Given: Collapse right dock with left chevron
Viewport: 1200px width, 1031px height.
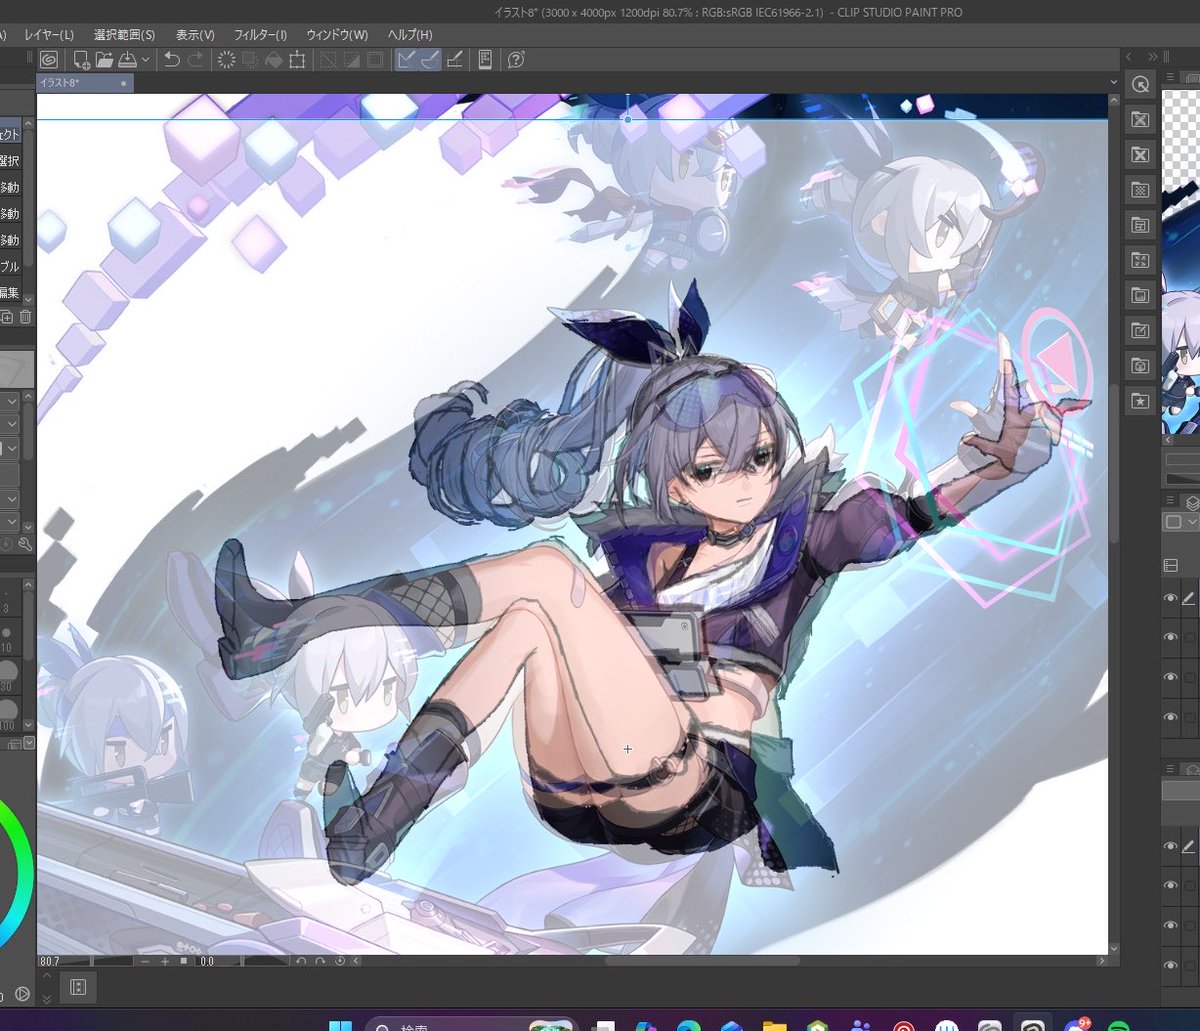Looking at the screenshot, I should [1129, 57].
